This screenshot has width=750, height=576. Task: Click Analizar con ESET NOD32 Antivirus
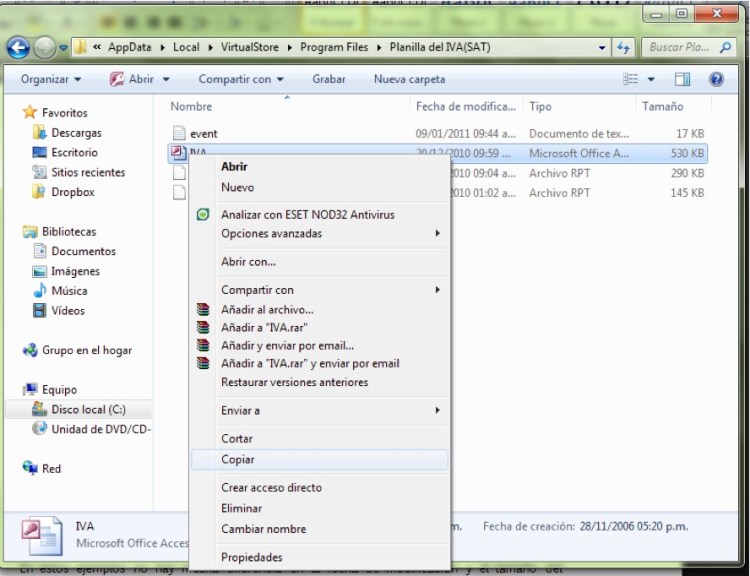coord(307,215)
